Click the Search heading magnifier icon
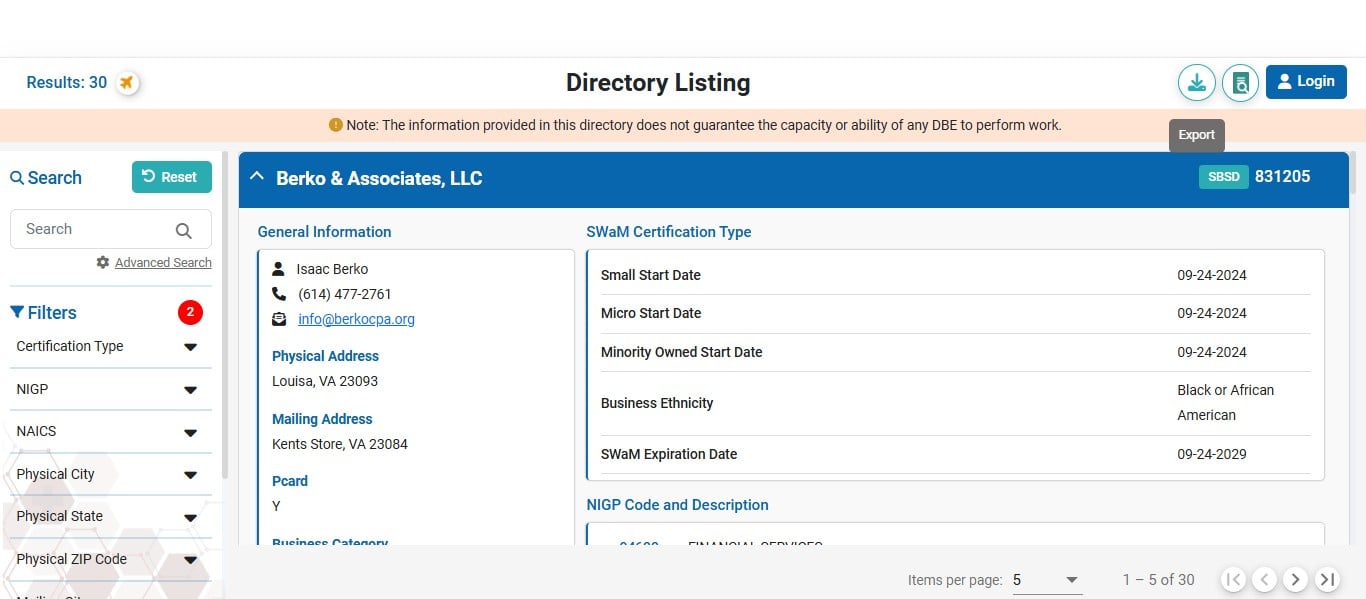 click(17, 178)
